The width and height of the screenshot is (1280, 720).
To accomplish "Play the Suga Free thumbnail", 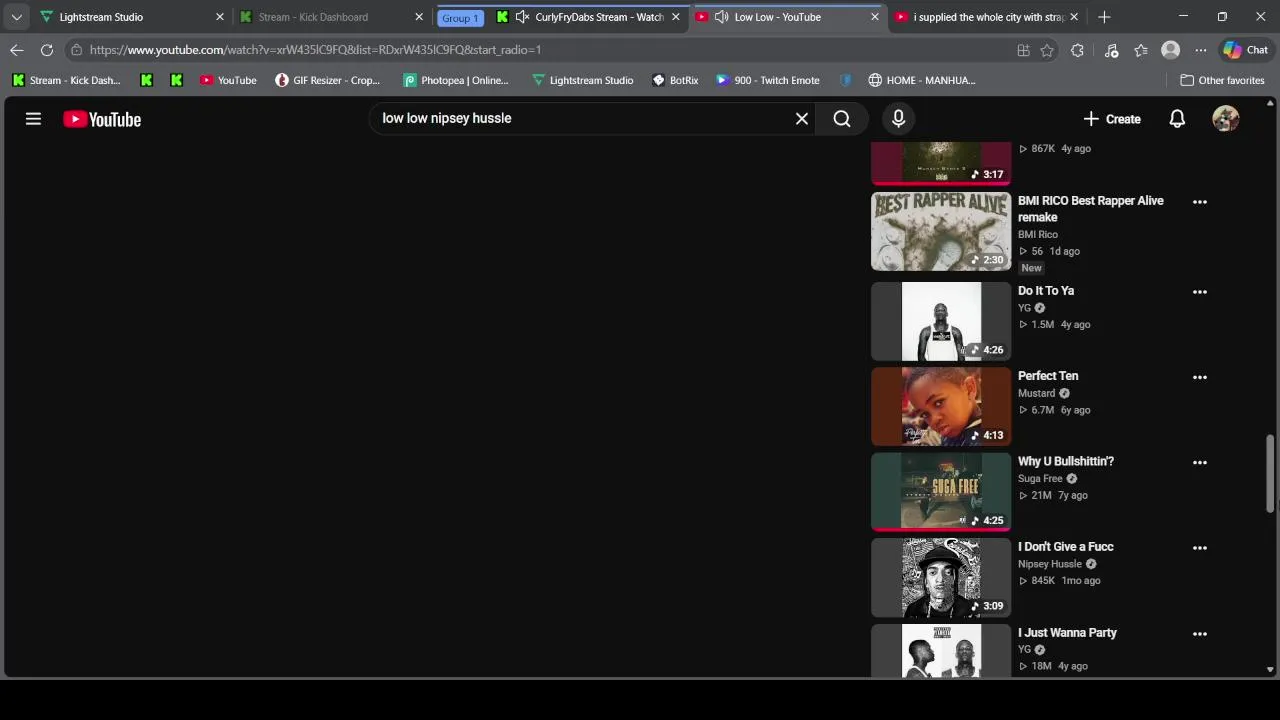I will click(x=941, y=491).
